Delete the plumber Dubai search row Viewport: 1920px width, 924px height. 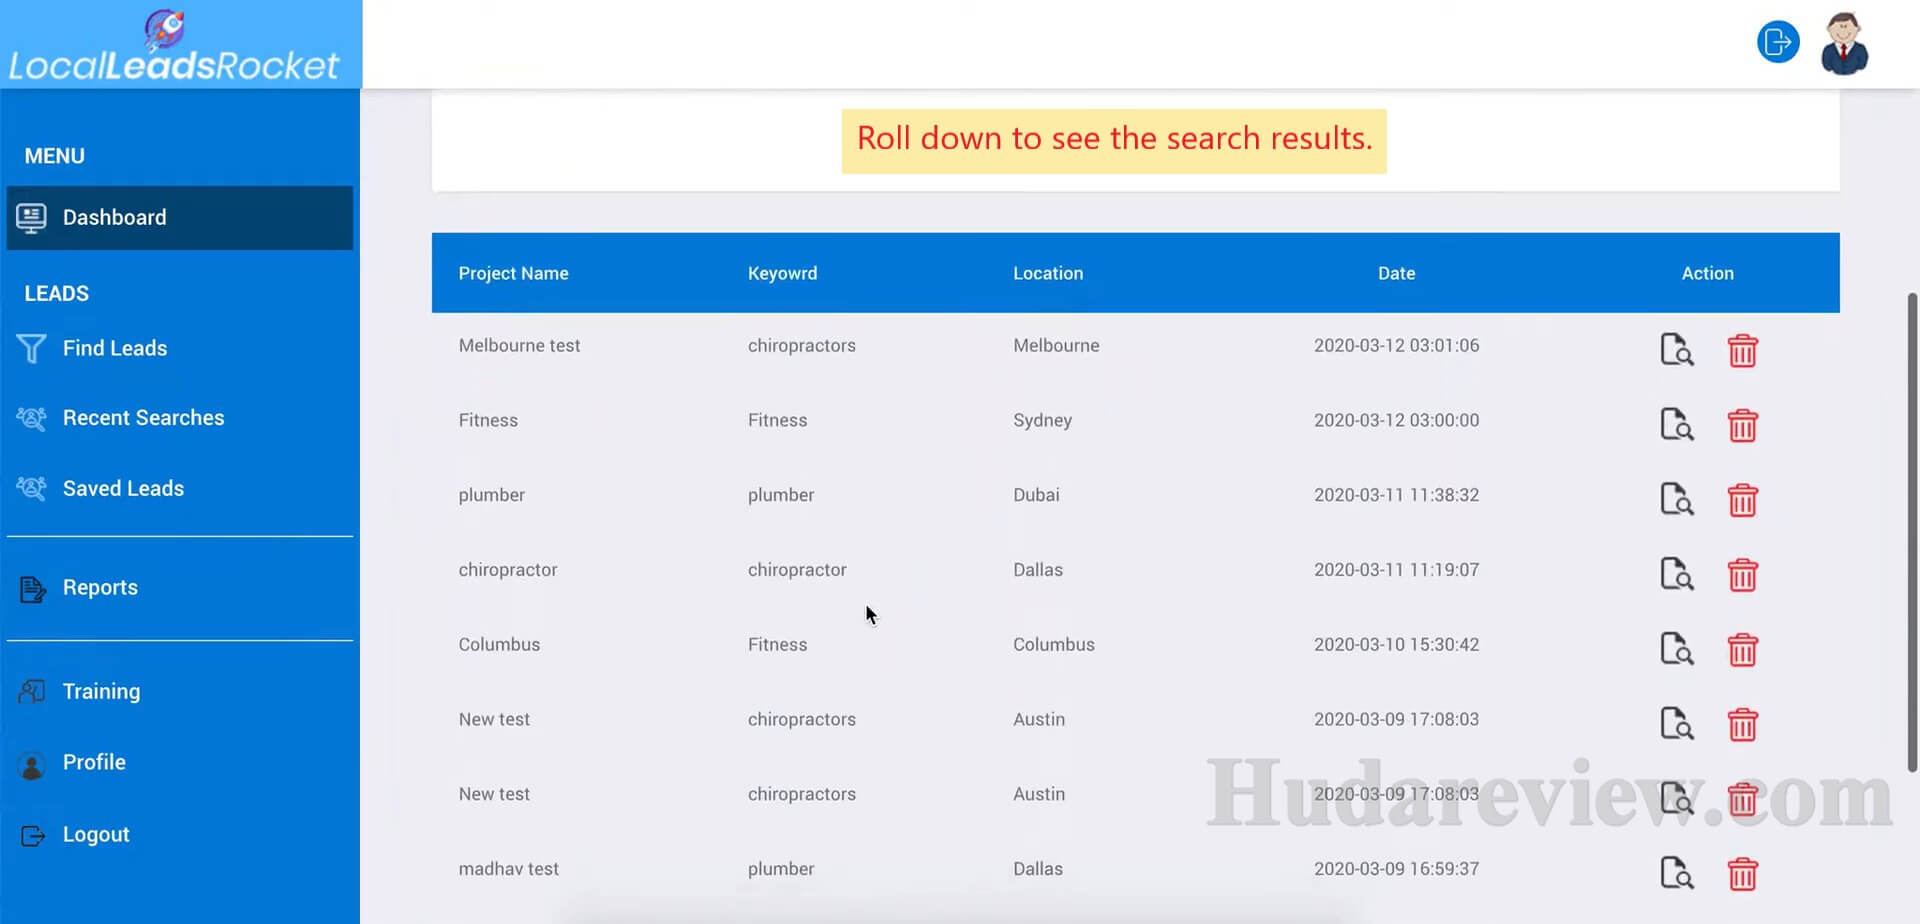1742,500
